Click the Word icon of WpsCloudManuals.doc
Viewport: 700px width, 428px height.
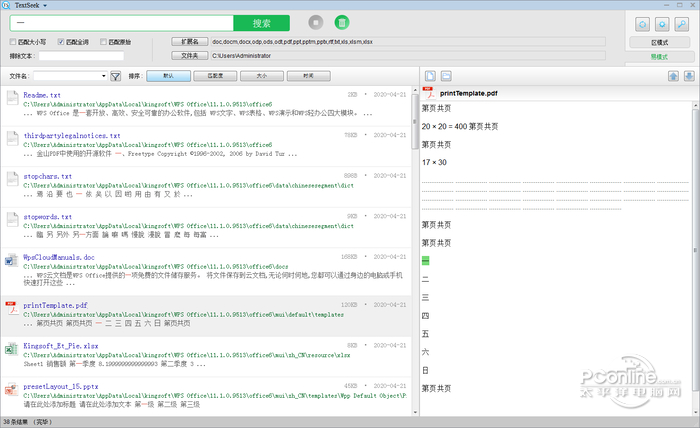(11, 260)
